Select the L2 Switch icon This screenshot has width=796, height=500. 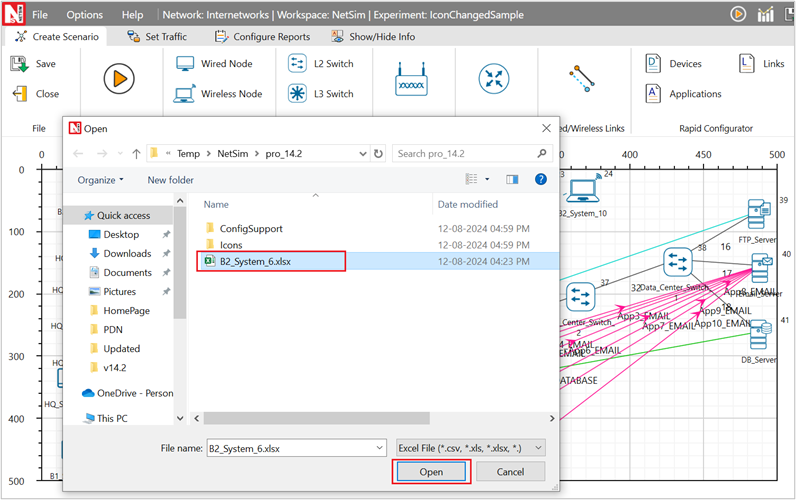coord(297,63)
